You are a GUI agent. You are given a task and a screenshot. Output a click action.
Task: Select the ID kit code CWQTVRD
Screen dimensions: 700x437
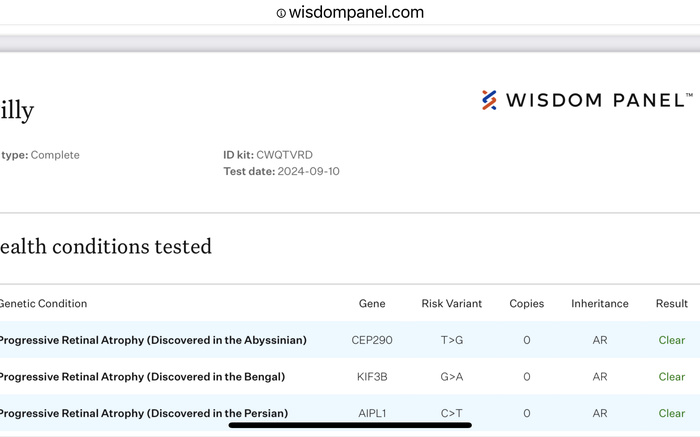284,155
